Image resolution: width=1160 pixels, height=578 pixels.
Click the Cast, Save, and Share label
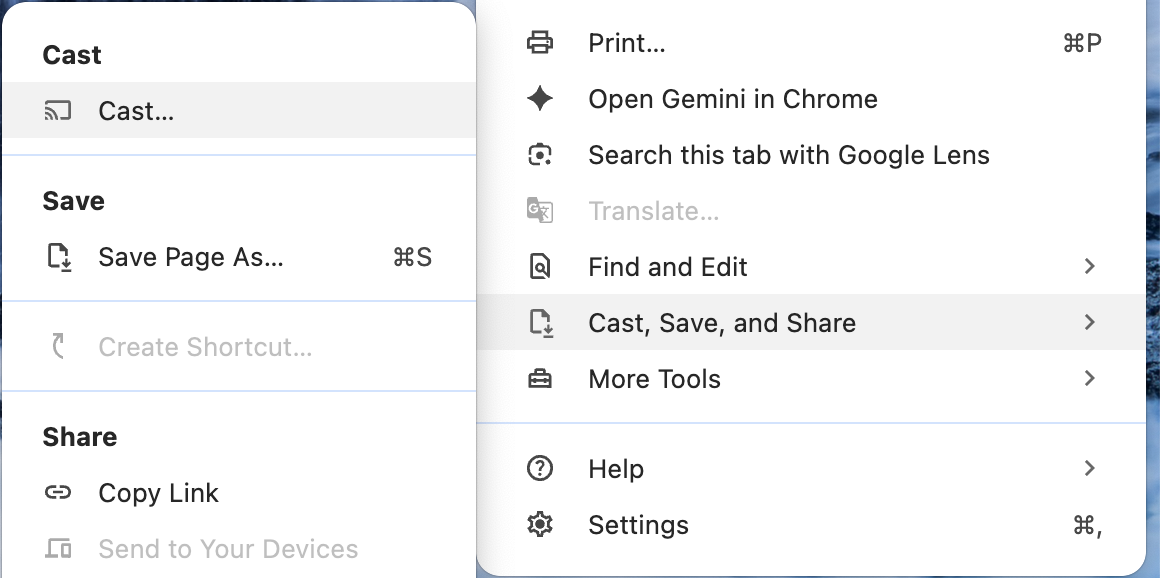coord(722,323)
